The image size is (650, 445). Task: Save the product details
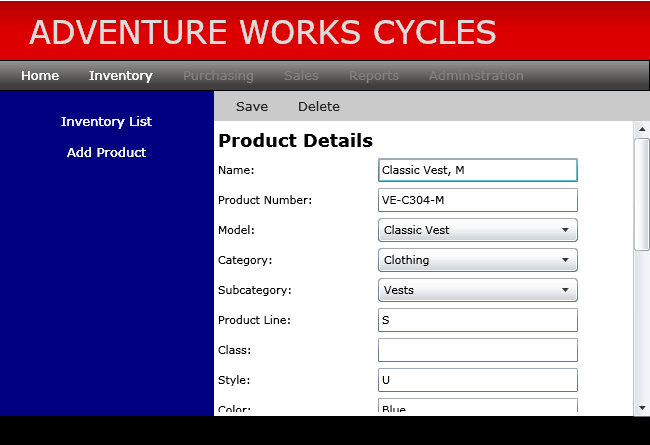(x=252, y=107)
